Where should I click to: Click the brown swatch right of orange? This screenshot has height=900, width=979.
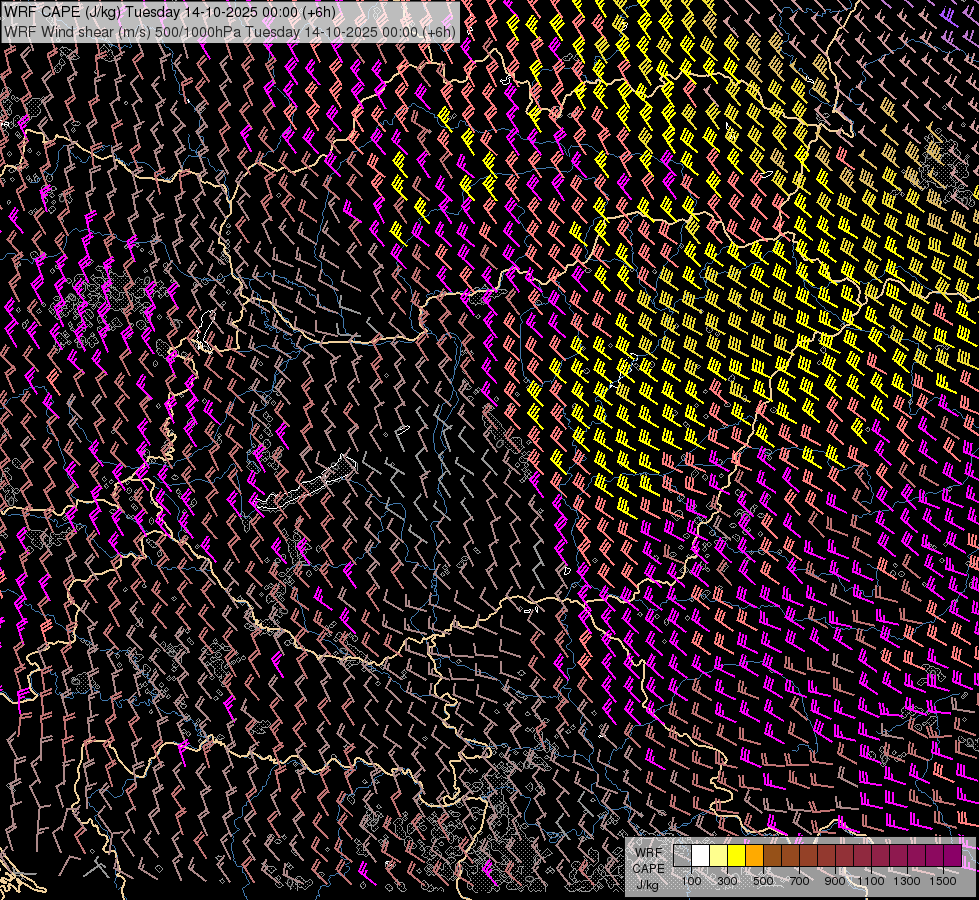772,856
